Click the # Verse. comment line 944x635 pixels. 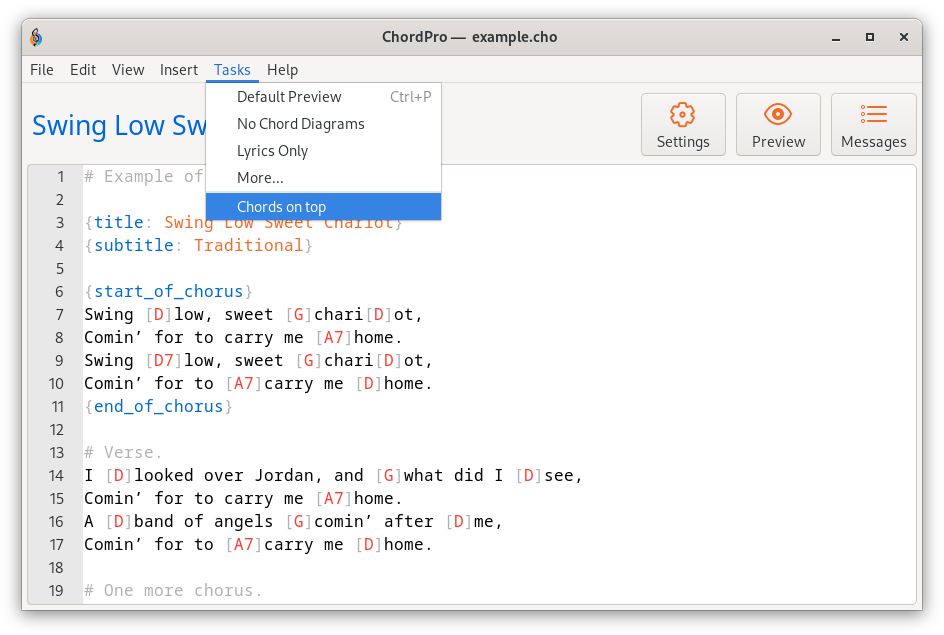pyautogui.click(x=123, y=452)
